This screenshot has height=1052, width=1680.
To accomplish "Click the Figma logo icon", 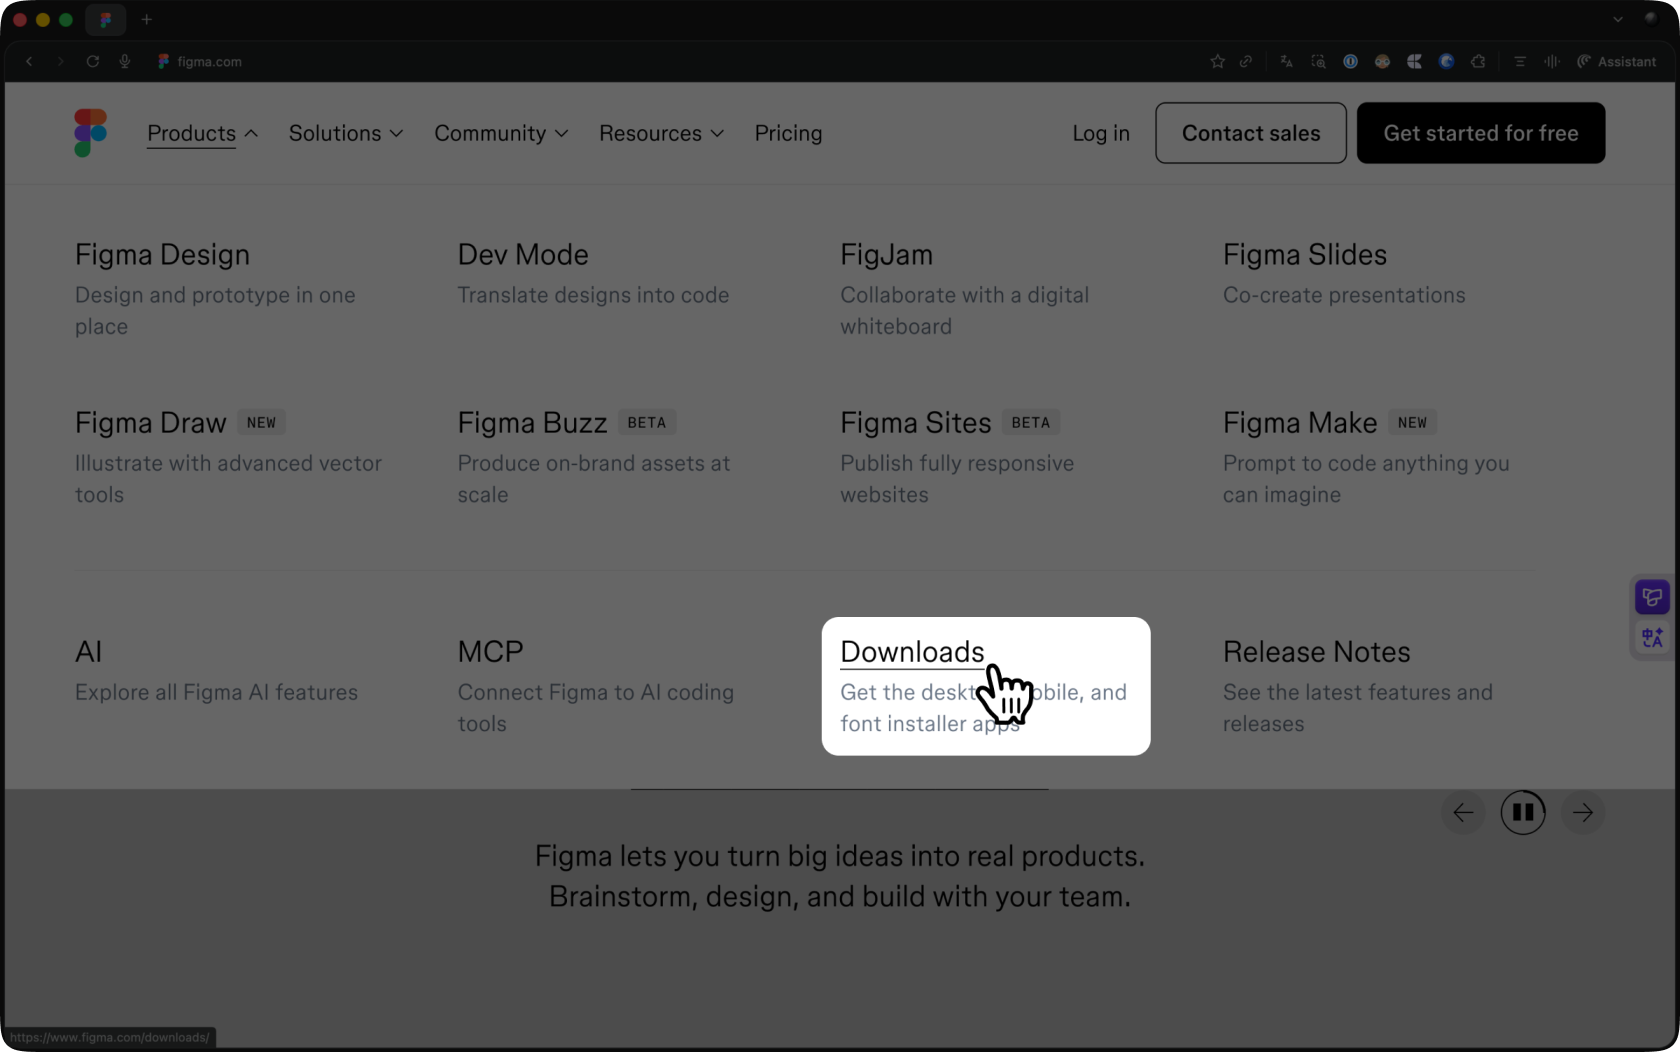I will click(x=90, y=133).
